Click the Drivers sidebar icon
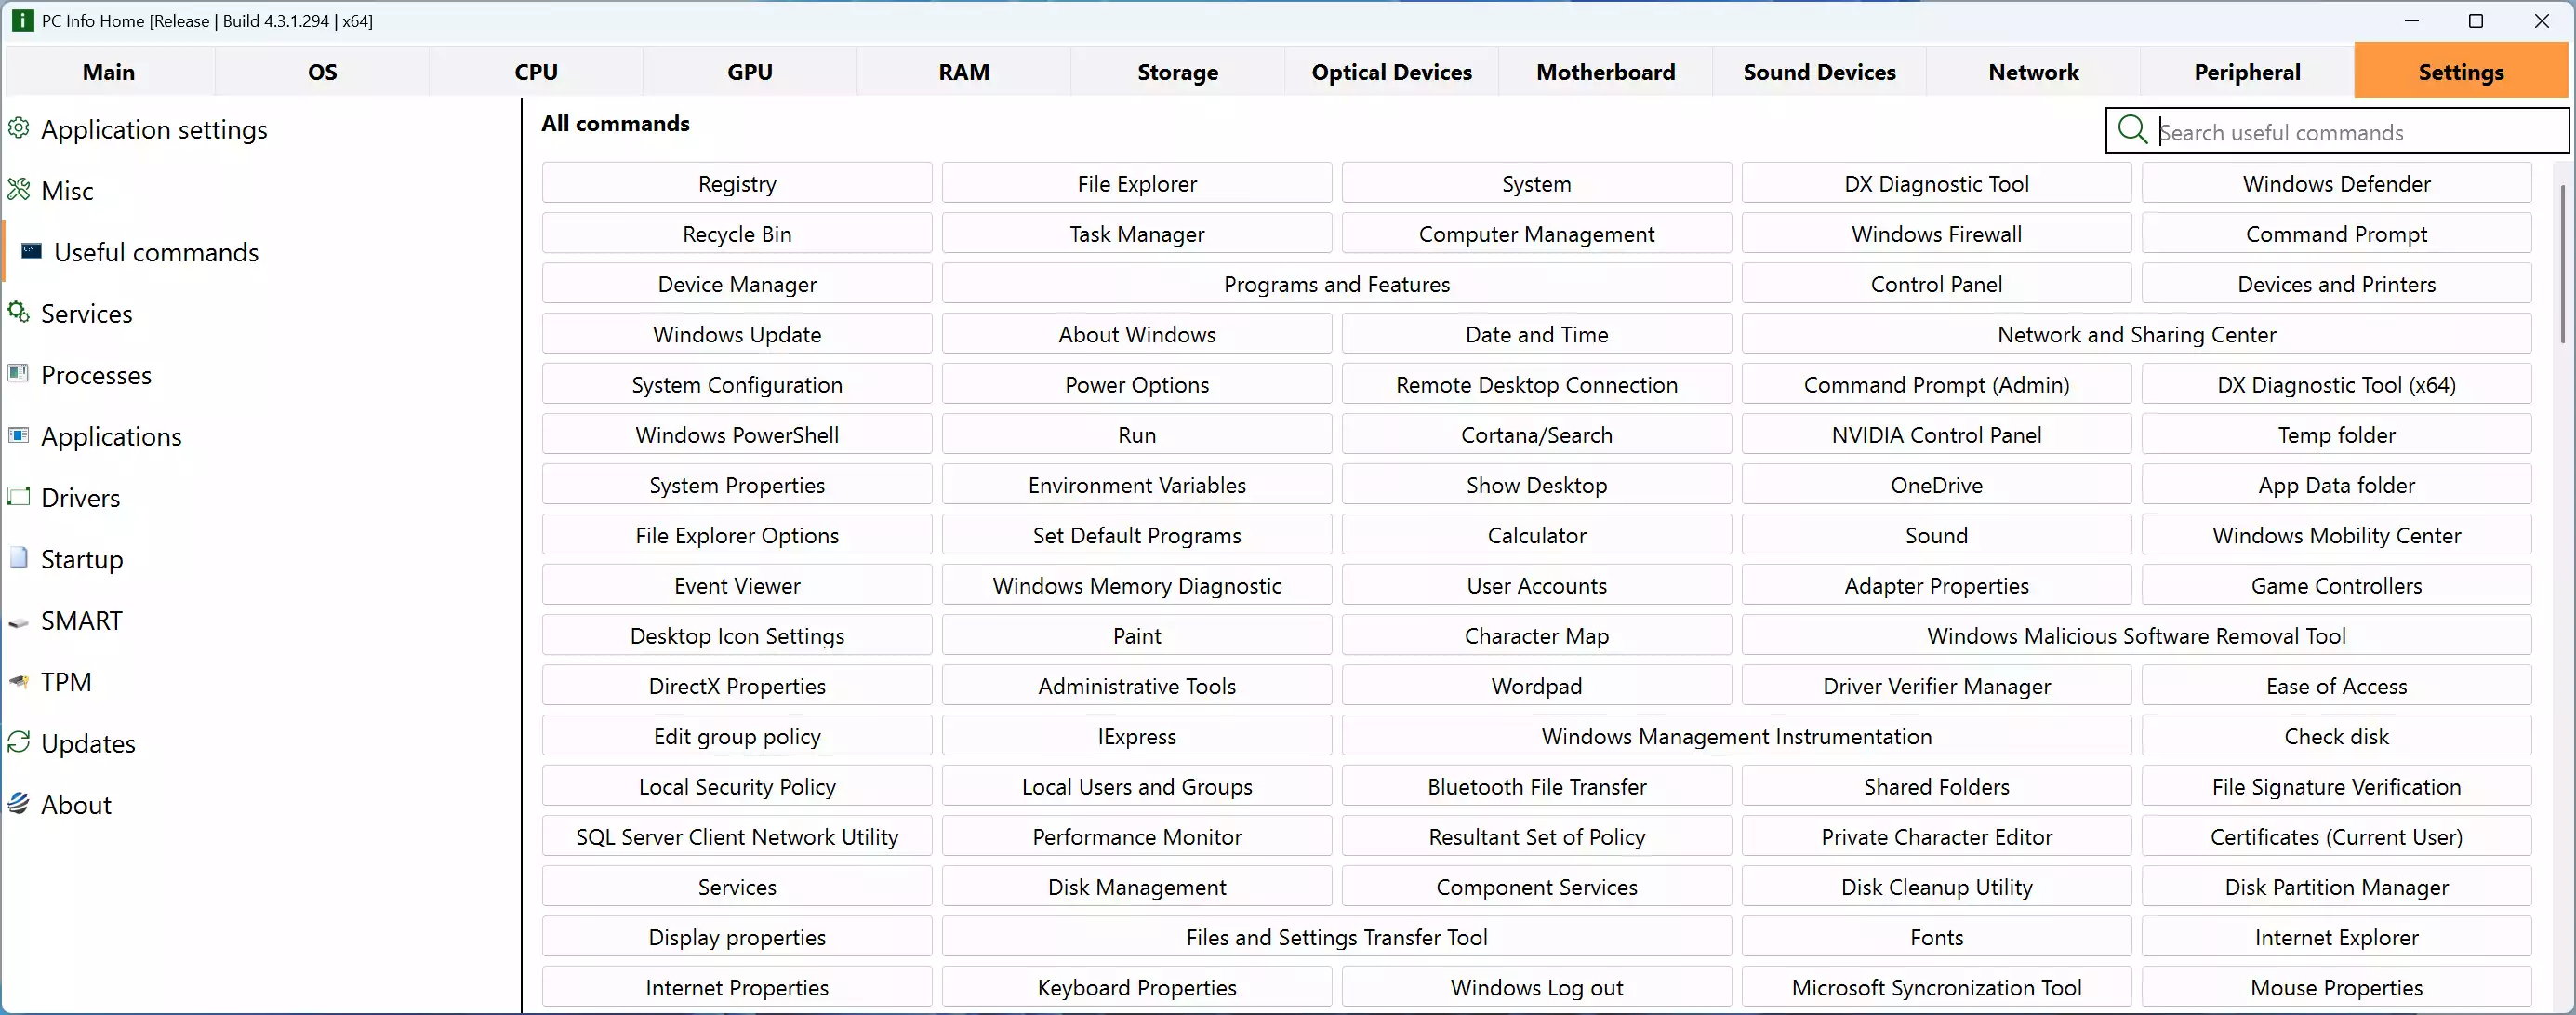The image size is (2576, 1015). 18,496
